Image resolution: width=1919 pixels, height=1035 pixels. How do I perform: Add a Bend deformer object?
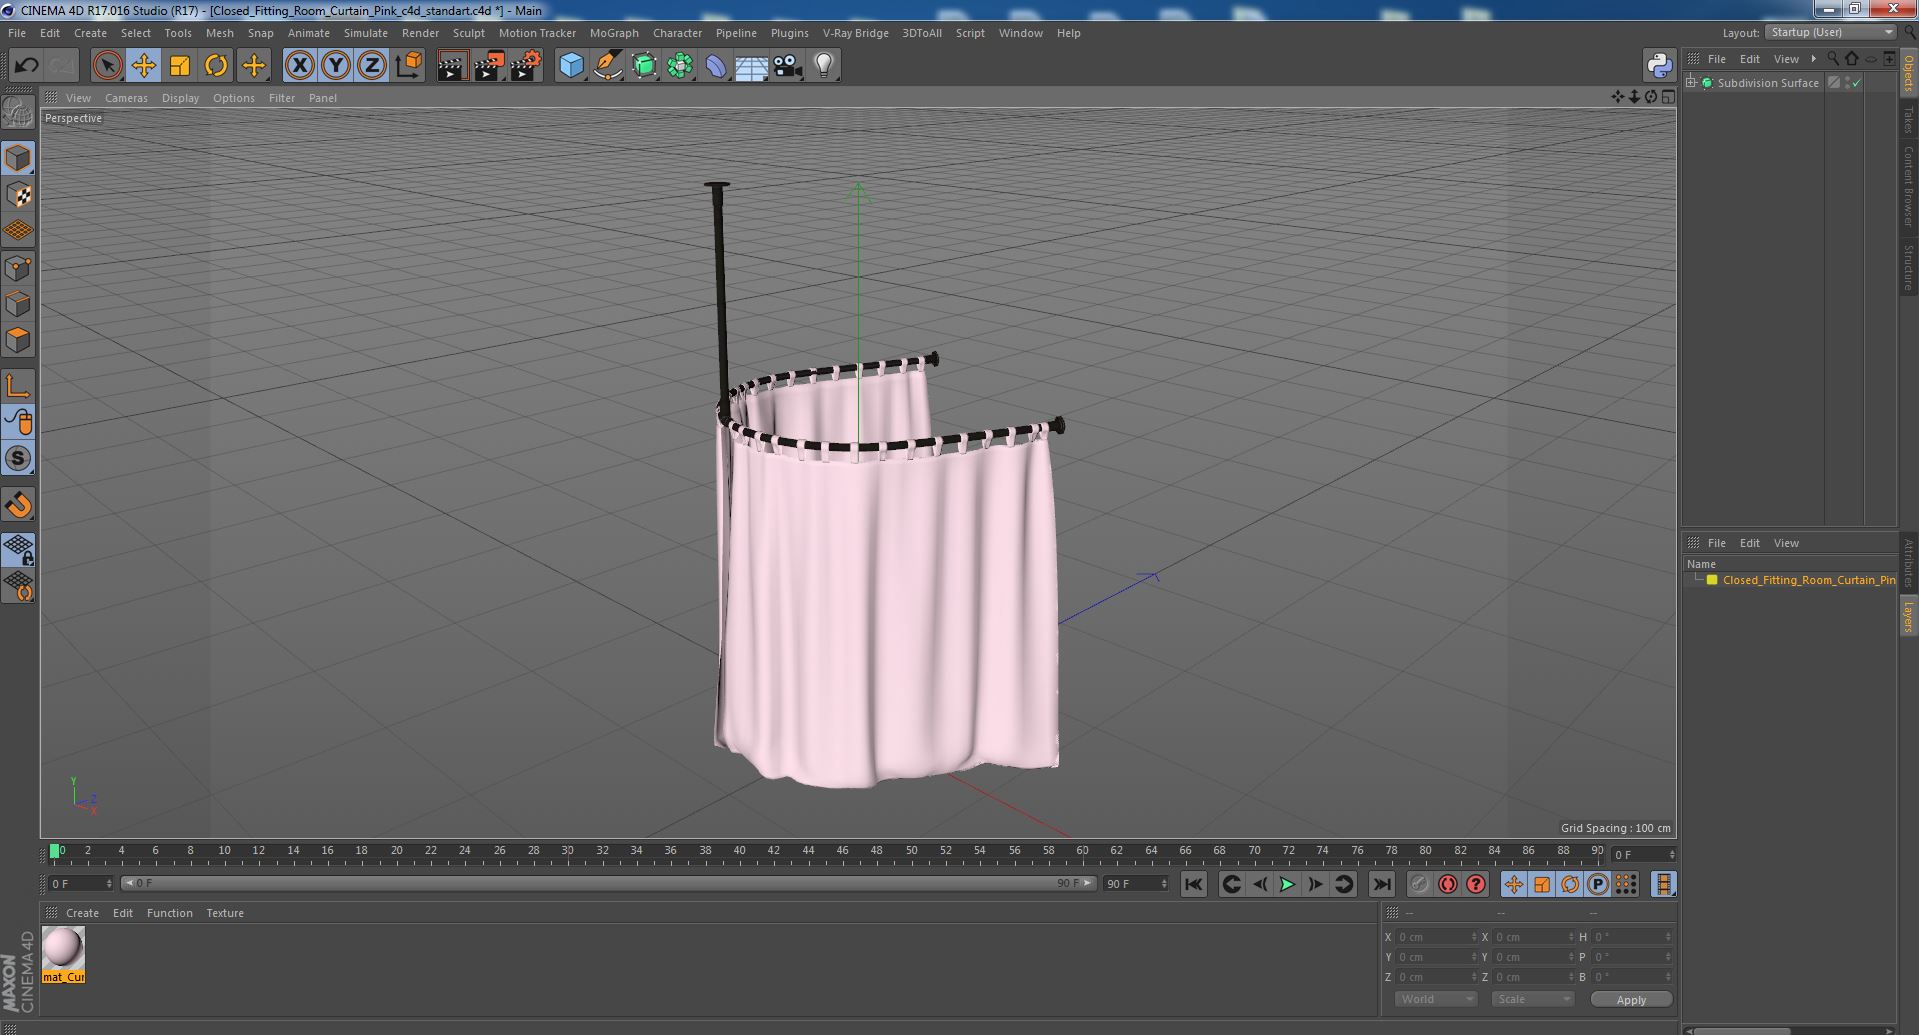(716, 66)
